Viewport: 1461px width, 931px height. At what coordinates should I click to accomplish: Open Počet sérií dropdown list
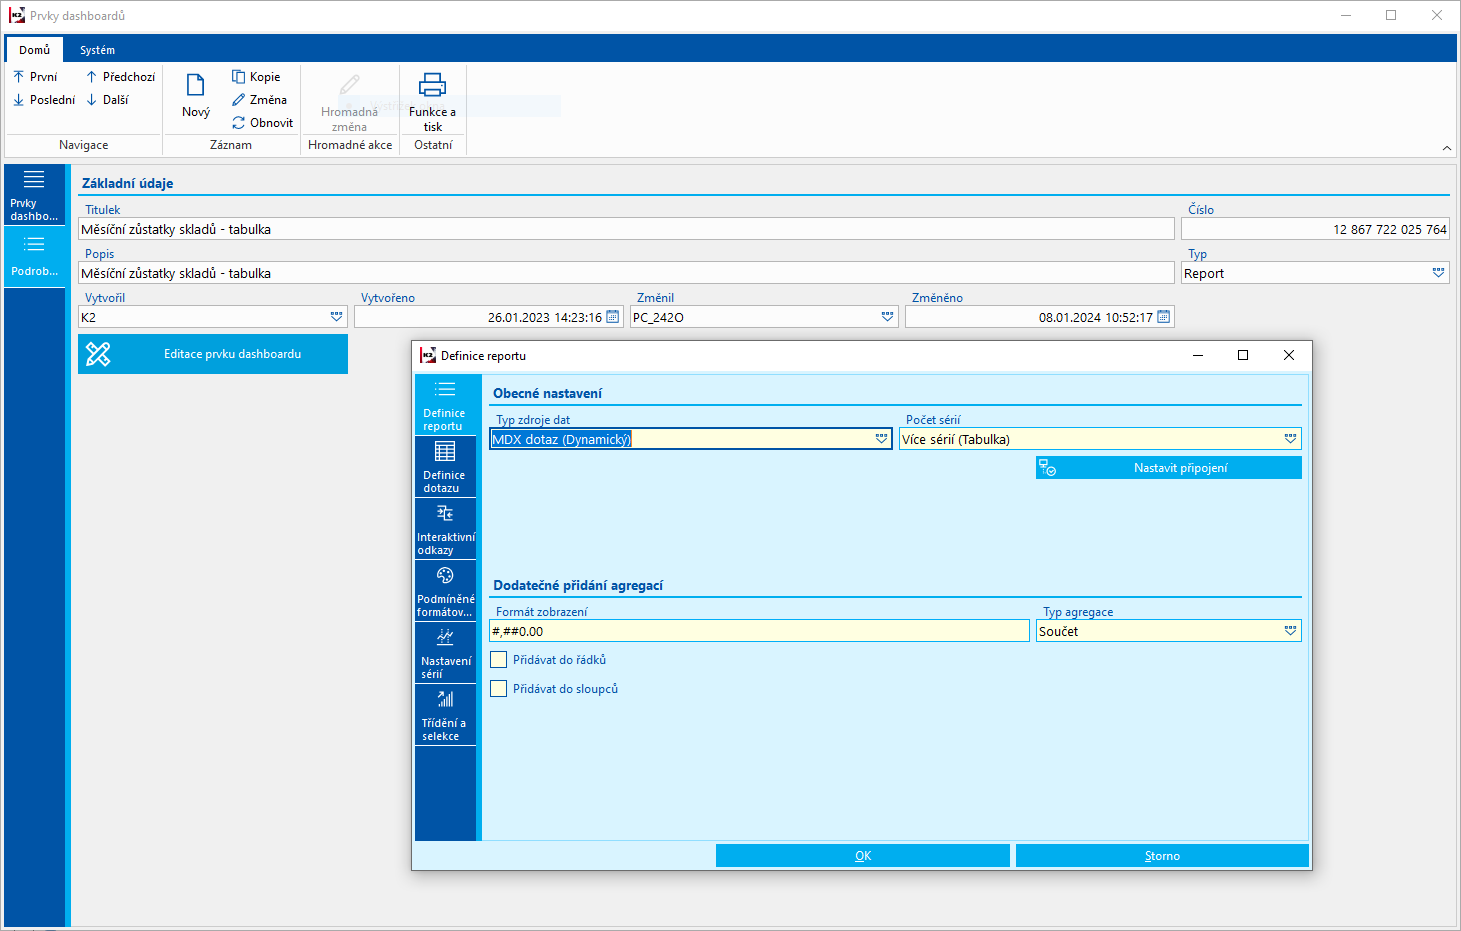pyautogui.click(x=1290, y=439)
